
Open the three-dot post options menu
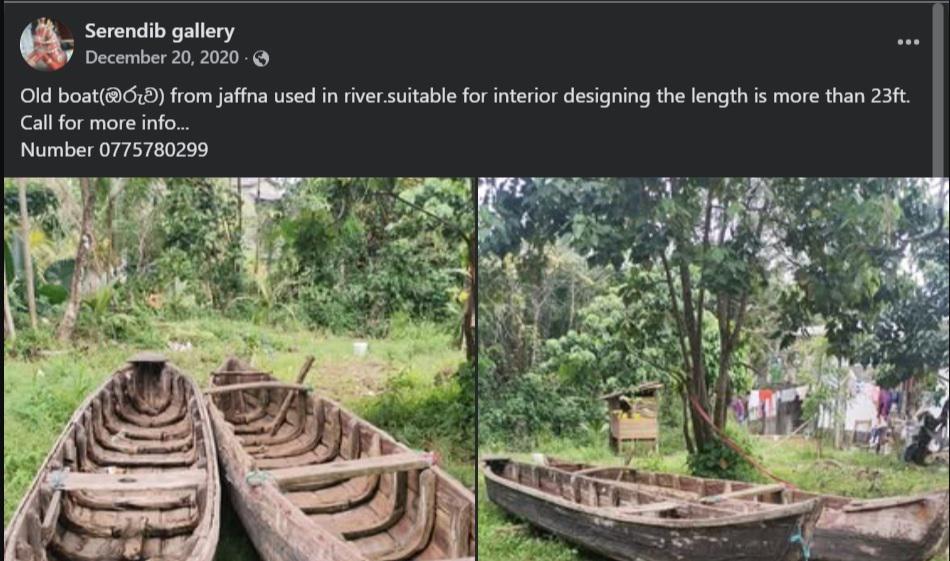(908, 42)
